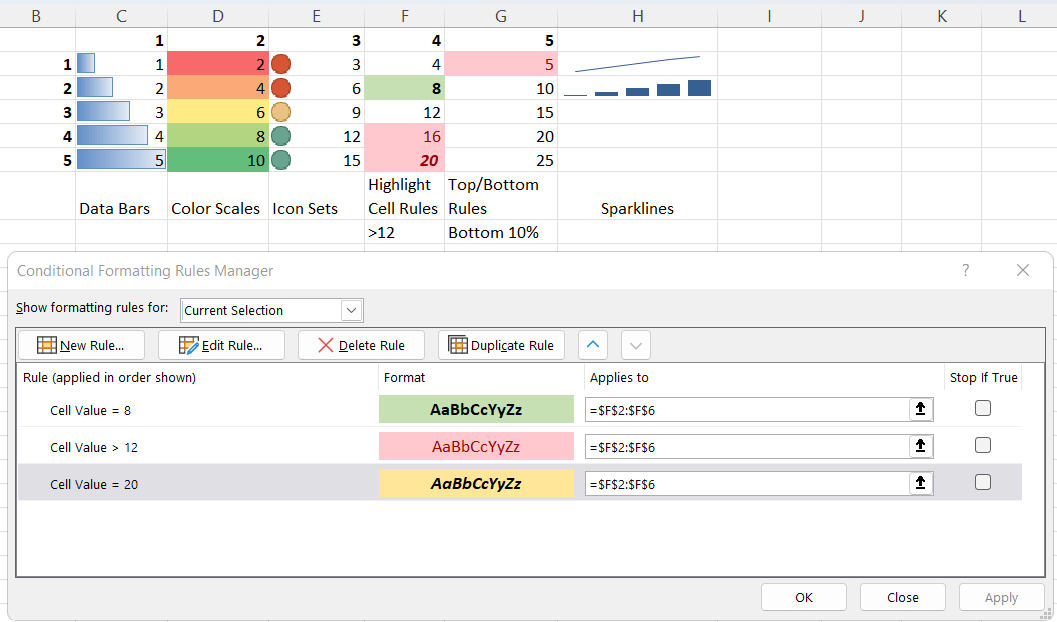
Task: Select column H header
Action: 638,16
